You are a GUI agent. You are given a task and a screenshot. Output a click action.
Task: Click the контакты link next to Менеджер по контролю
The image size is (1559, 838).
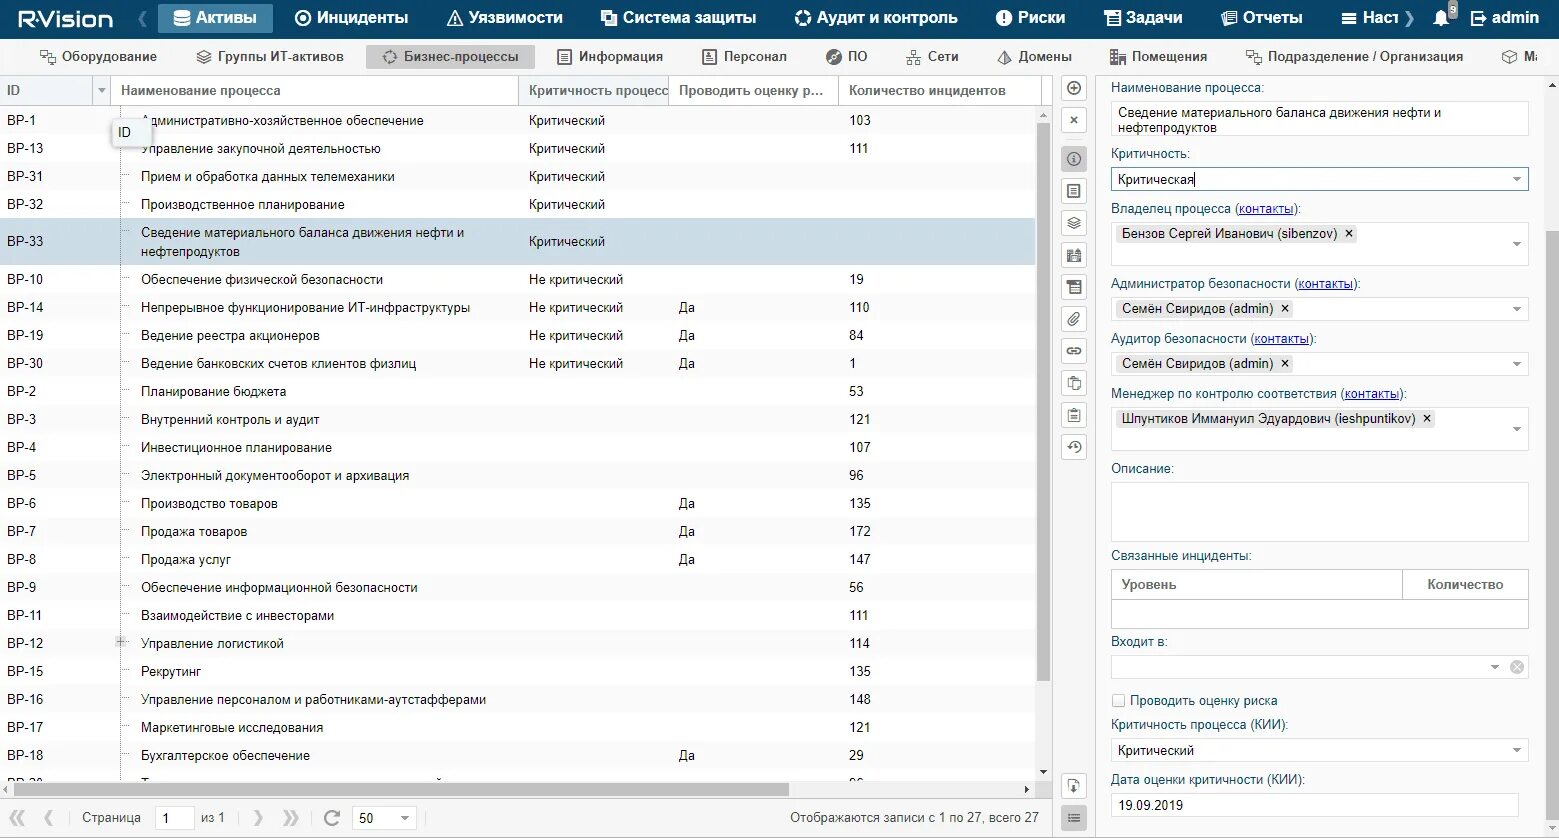click(1372, 394)
